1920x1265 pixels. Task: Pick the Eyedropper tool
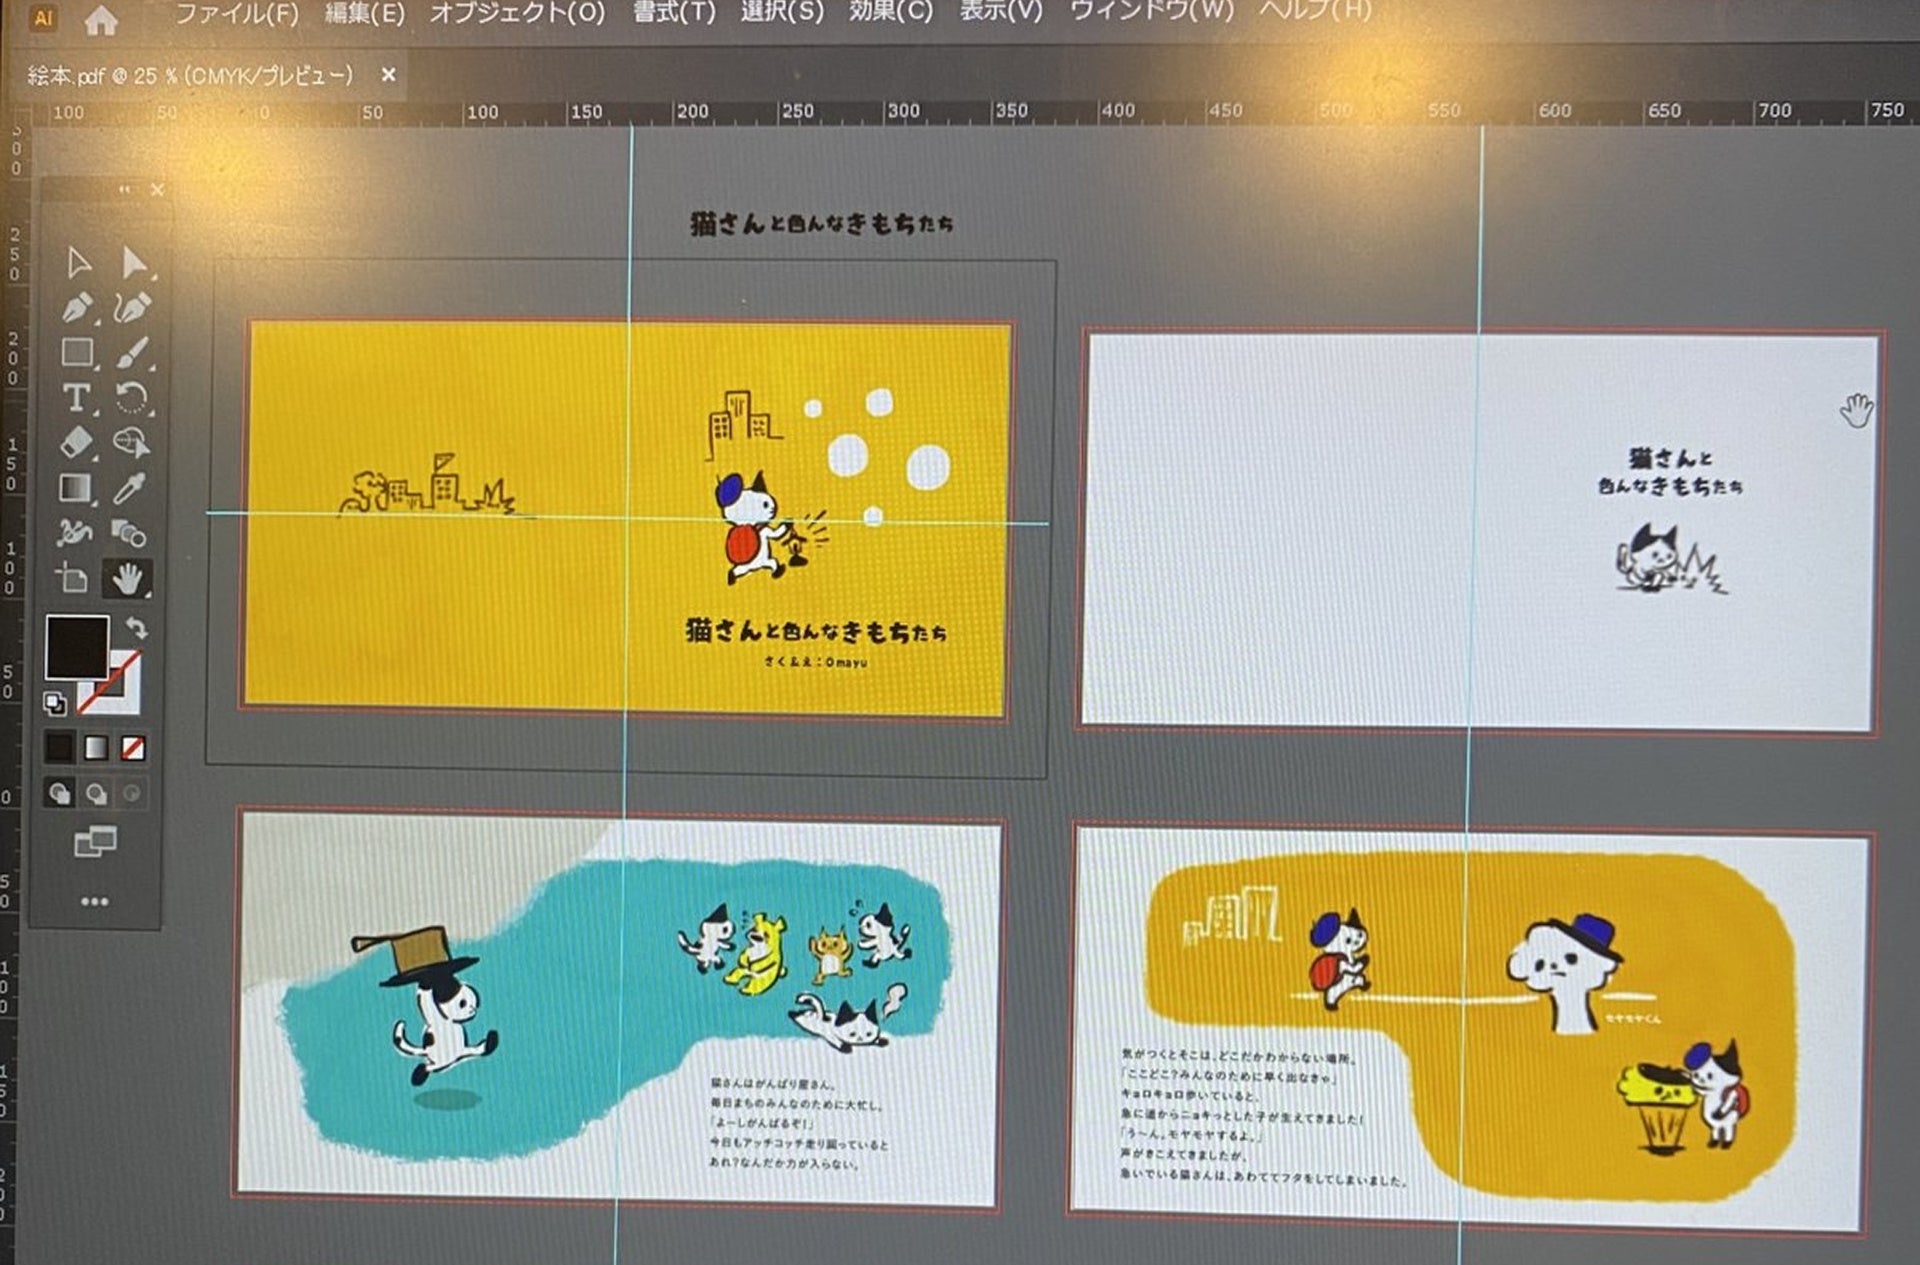pos(129,488)
